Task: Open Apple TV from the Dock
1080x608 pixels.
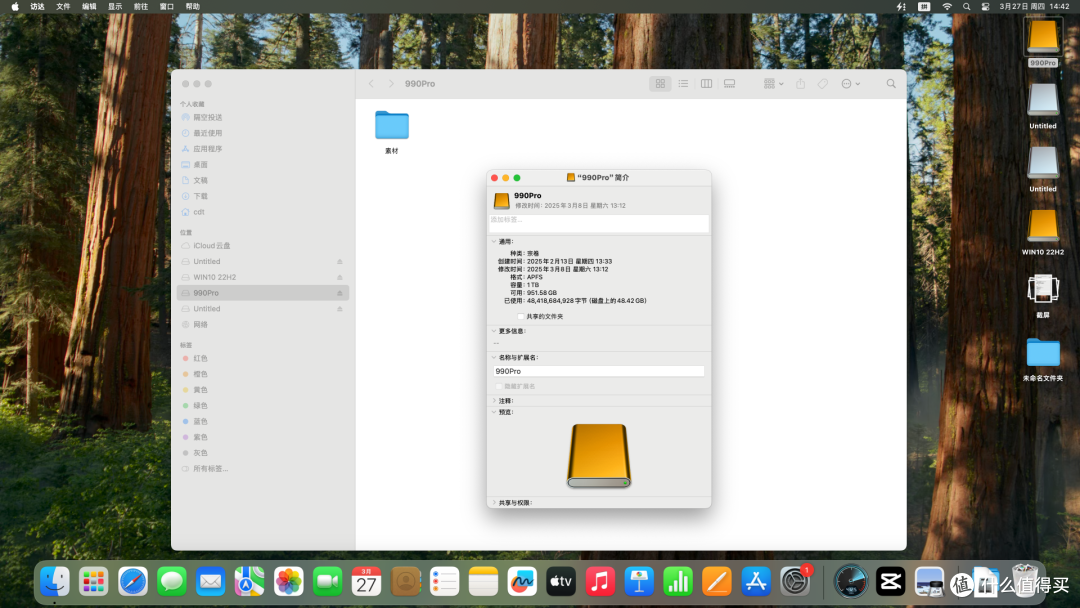Action: [561, 582]
